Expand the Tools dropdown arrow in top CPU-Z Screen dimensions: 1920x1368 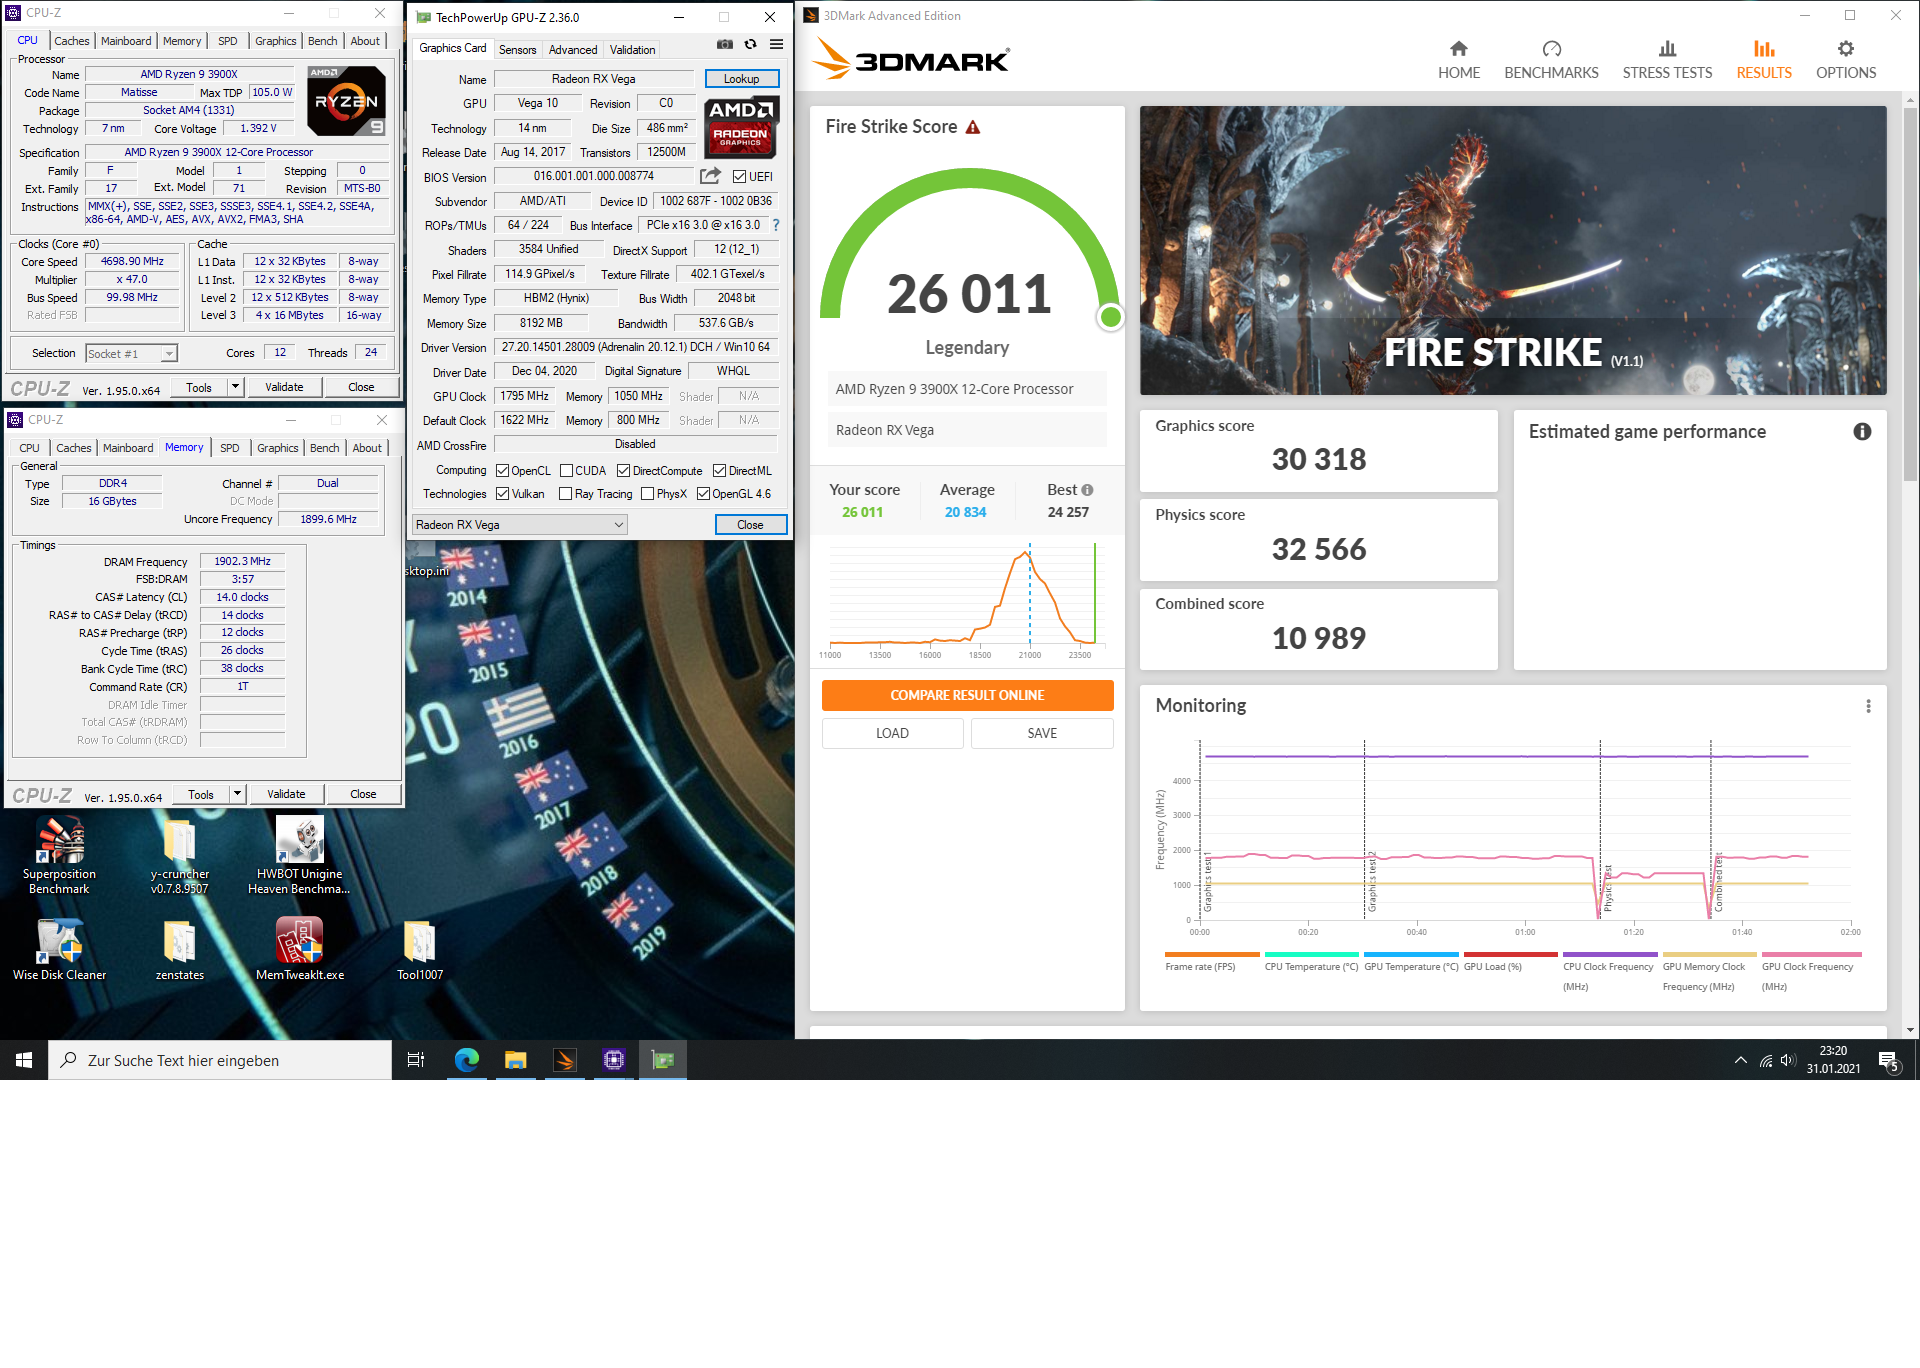click(x=236, y=387)
